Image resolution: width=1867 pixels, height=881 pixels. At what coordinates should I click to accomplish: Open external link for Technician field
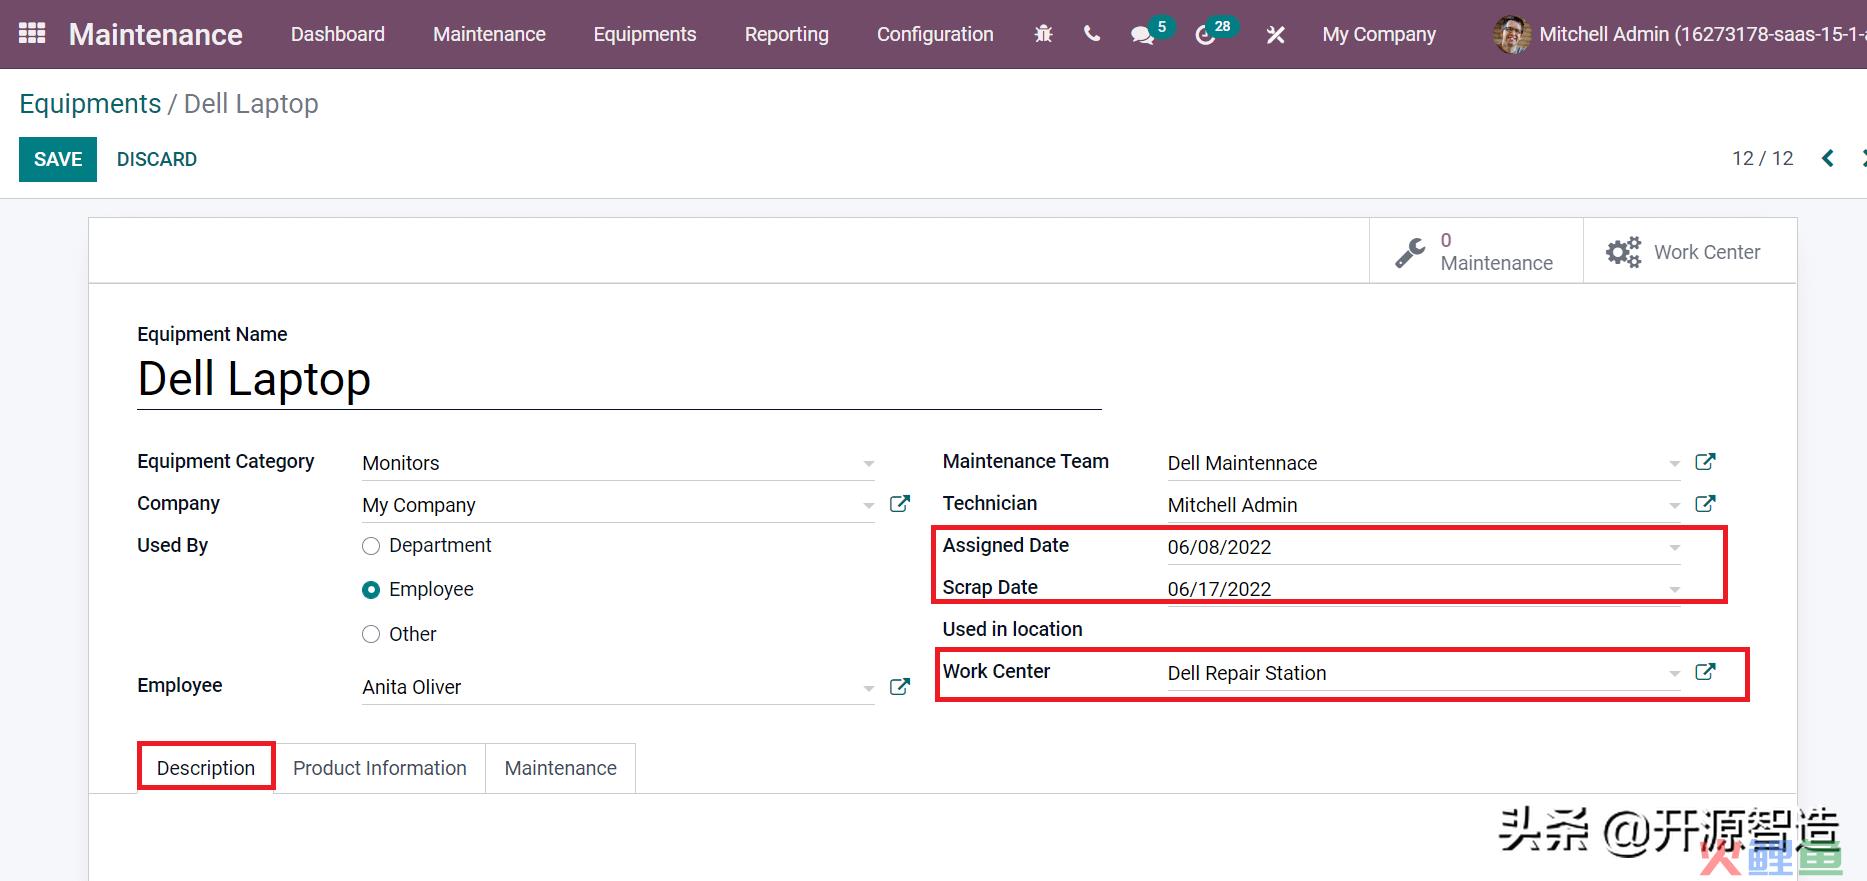(x=1705, y=504)
